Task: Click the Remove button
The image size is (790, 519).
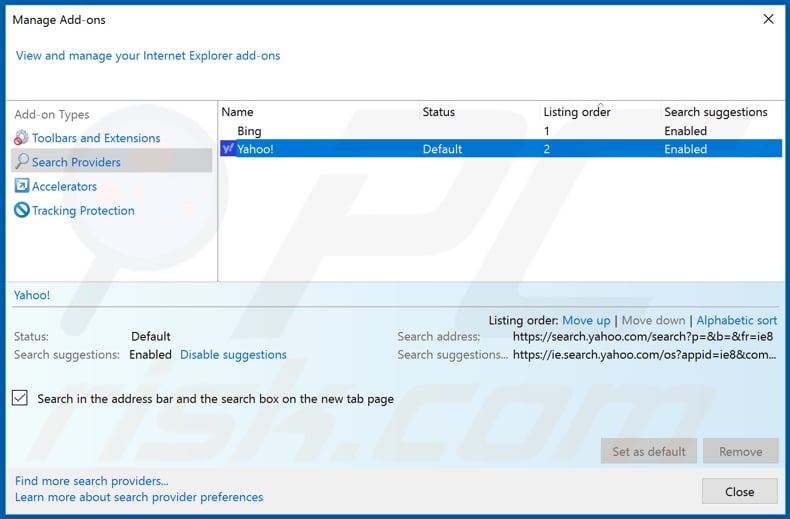Action: [x=741, y=451]
